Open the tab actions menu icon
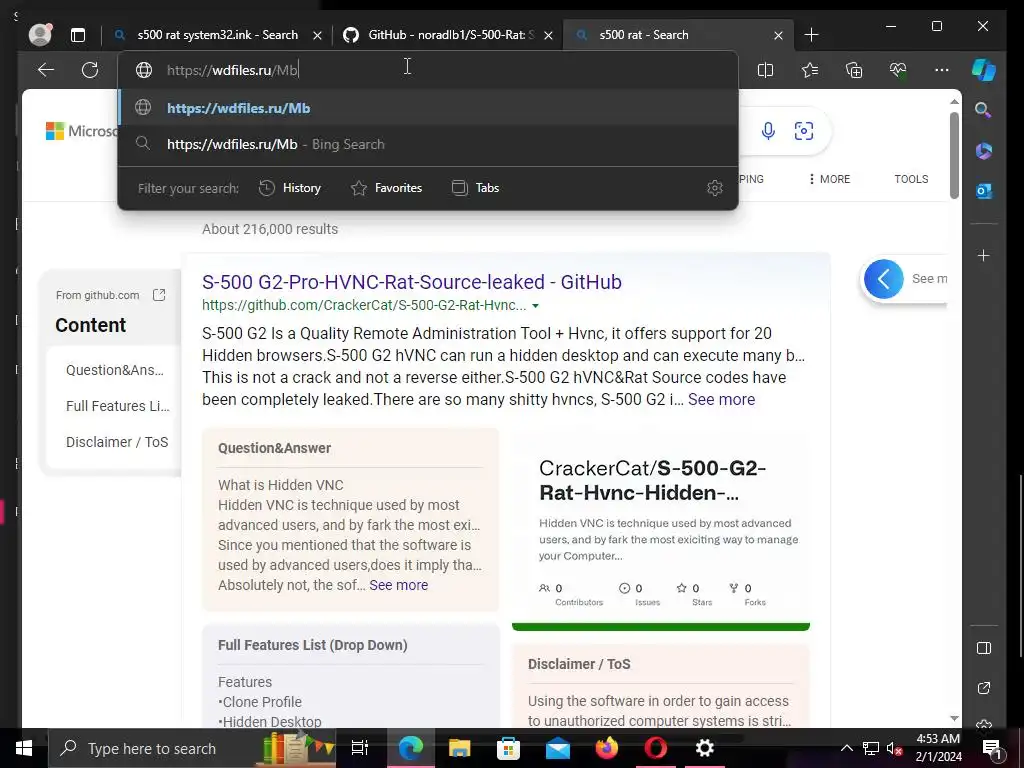 [78, 35]
